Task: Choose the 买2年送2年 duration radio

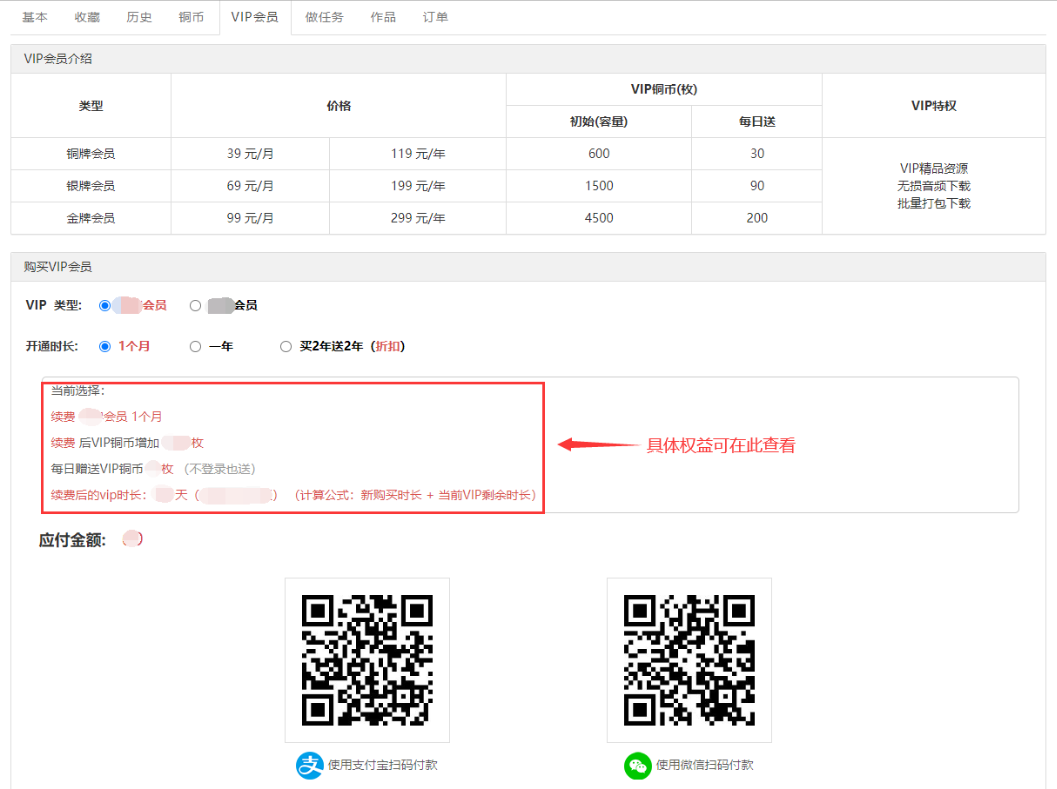Action: pyautogui.click(x=286, y=347)
